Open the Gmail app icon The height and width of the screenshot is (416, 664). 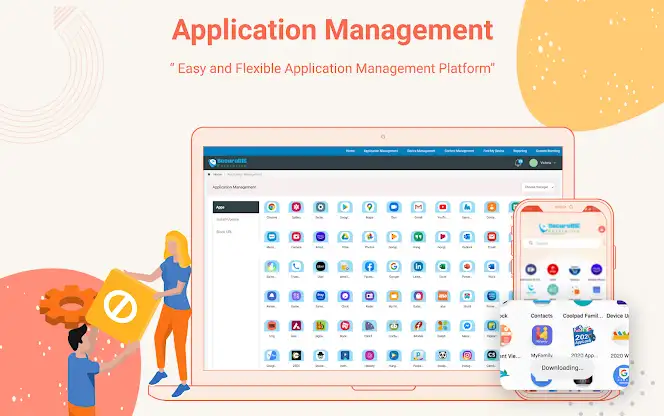[x=418, y=207]
